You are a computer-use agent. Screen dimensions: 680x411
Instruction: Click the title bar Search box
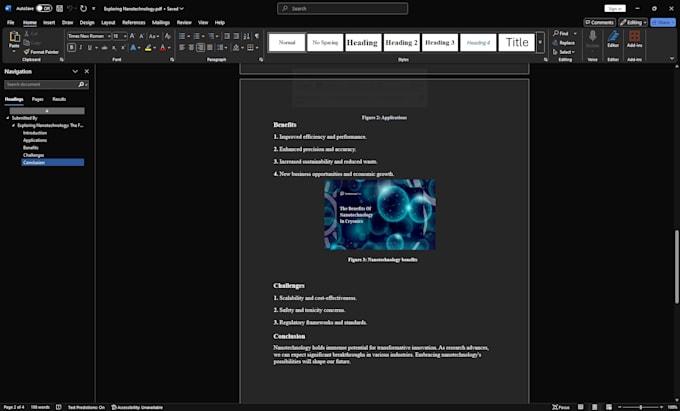(x=343, y=9)
